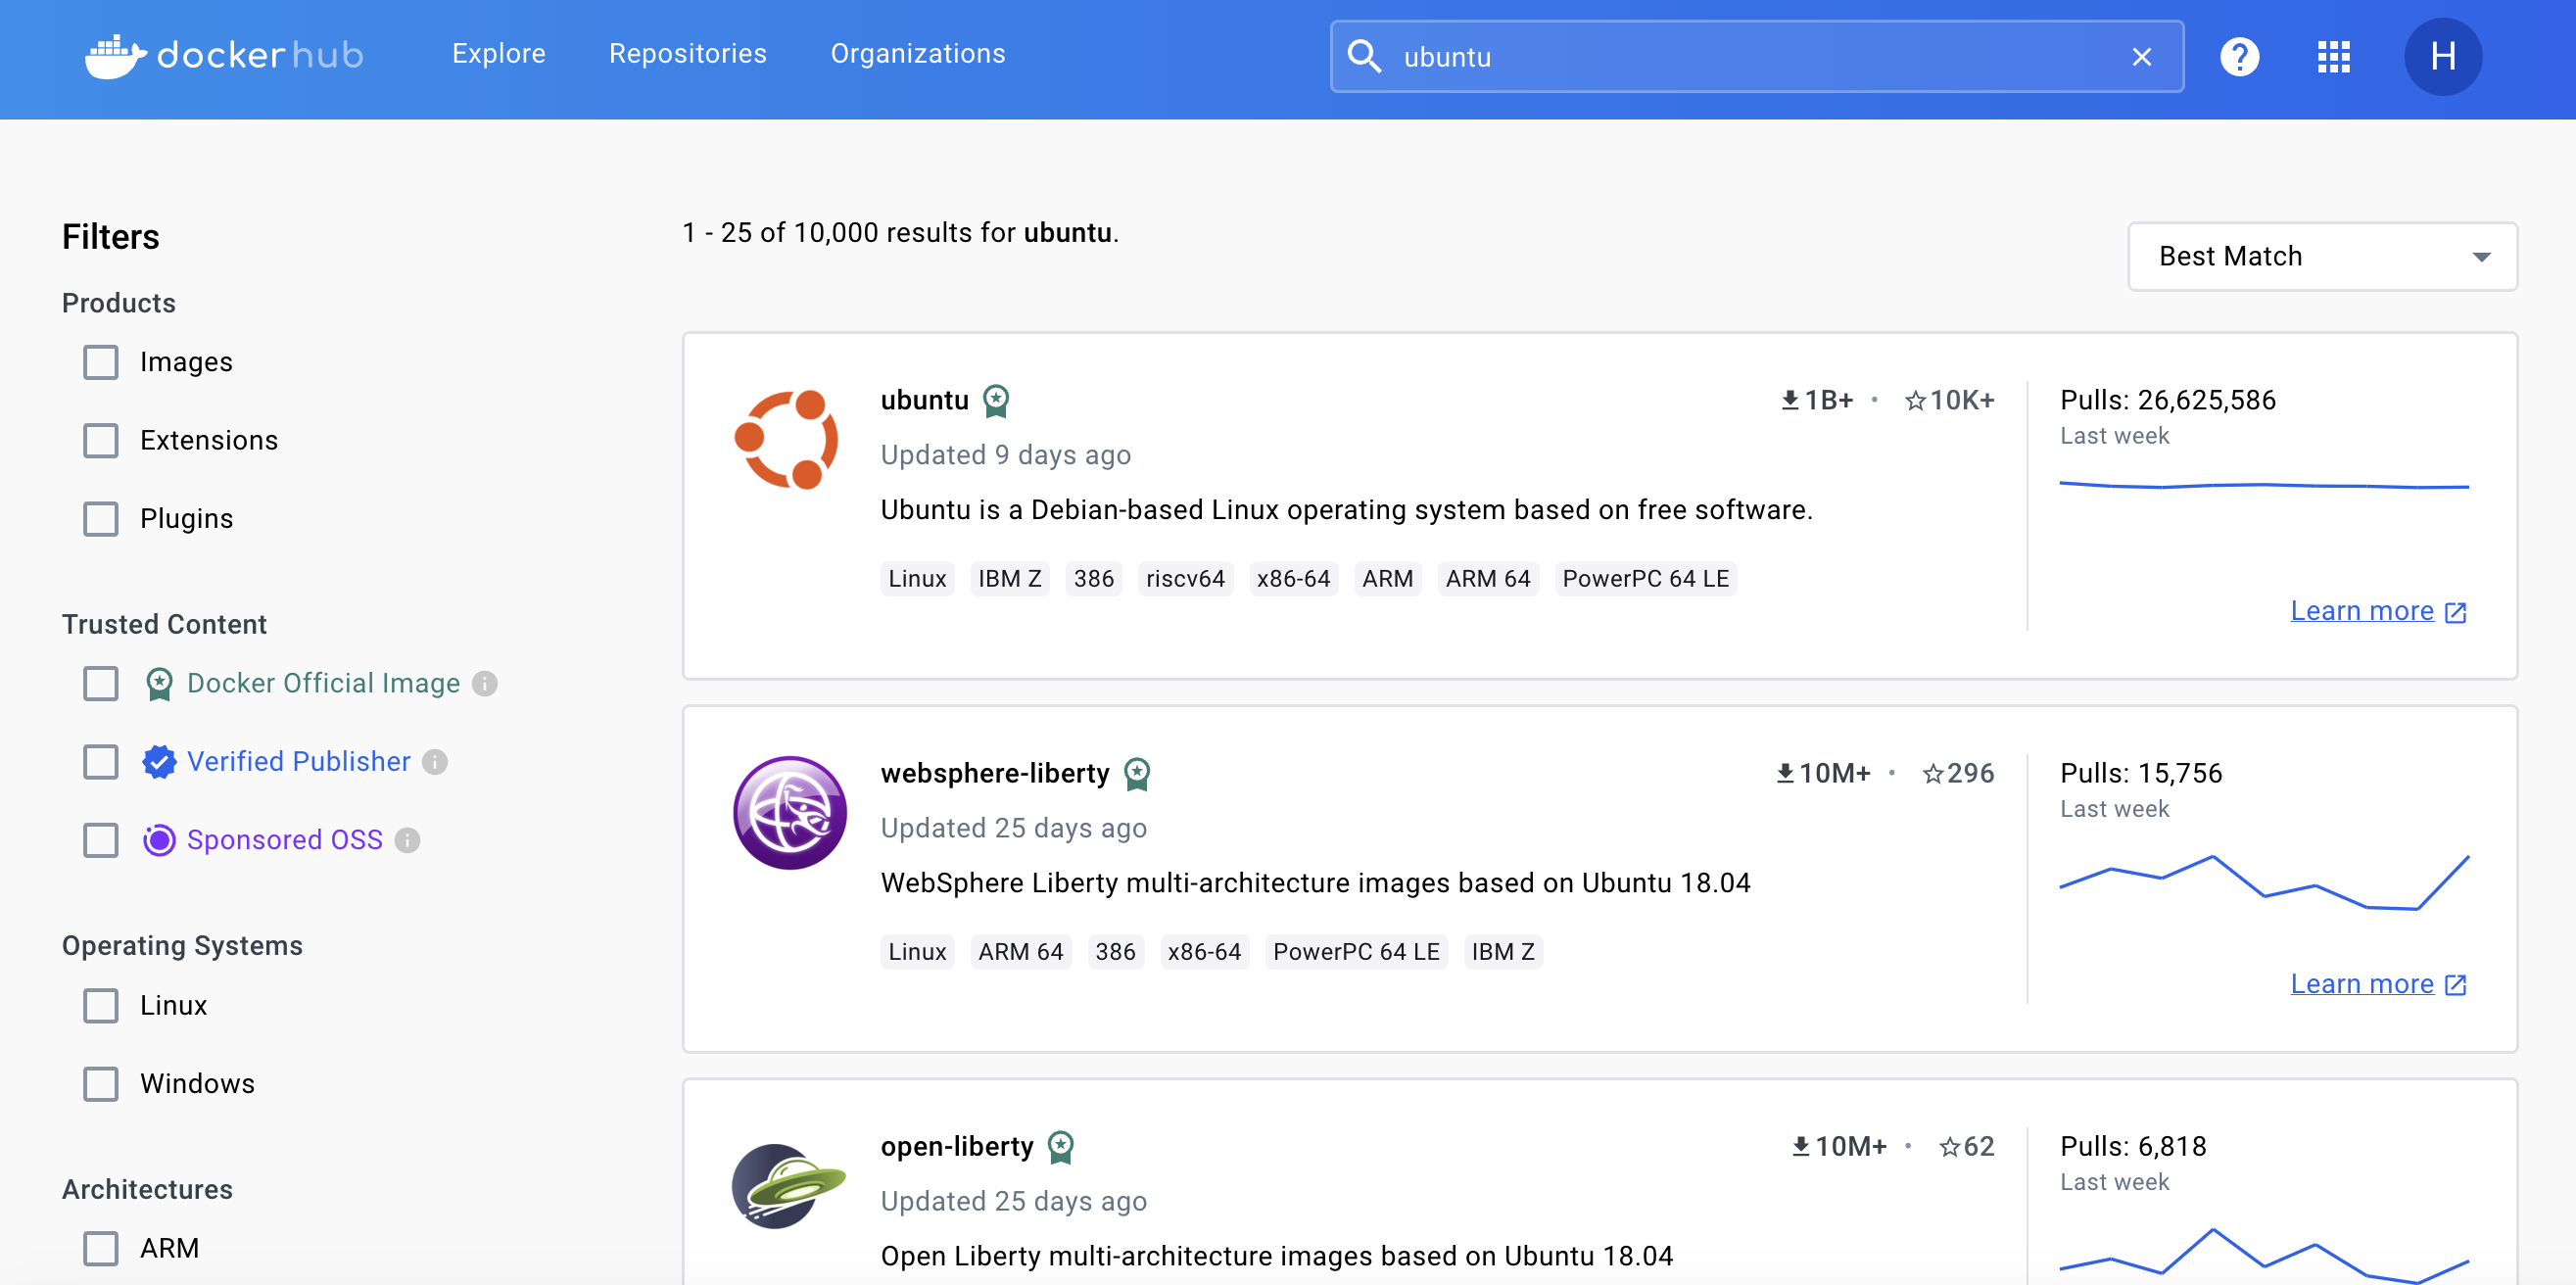Open the Best Match sort dropdown

(2322, 257)
